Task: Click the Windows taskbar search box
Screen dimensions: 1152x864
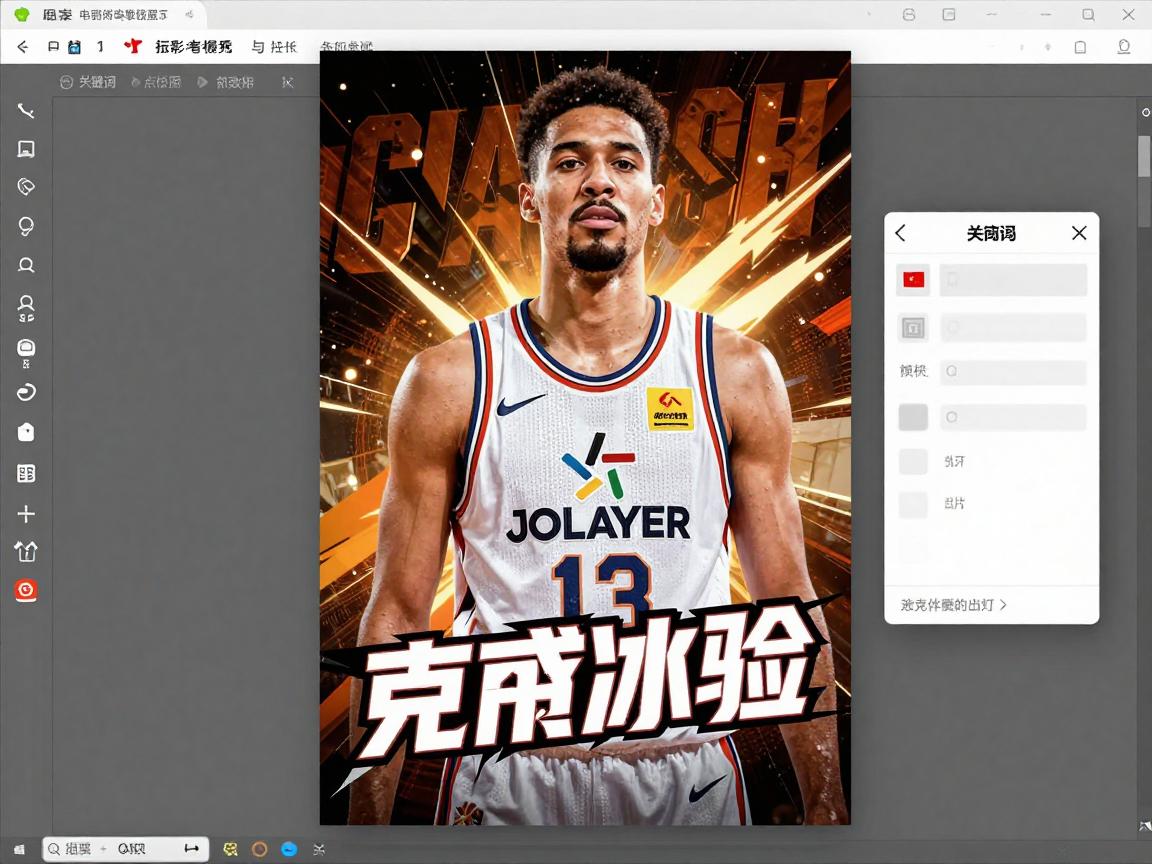Action: tap(125, 849)
